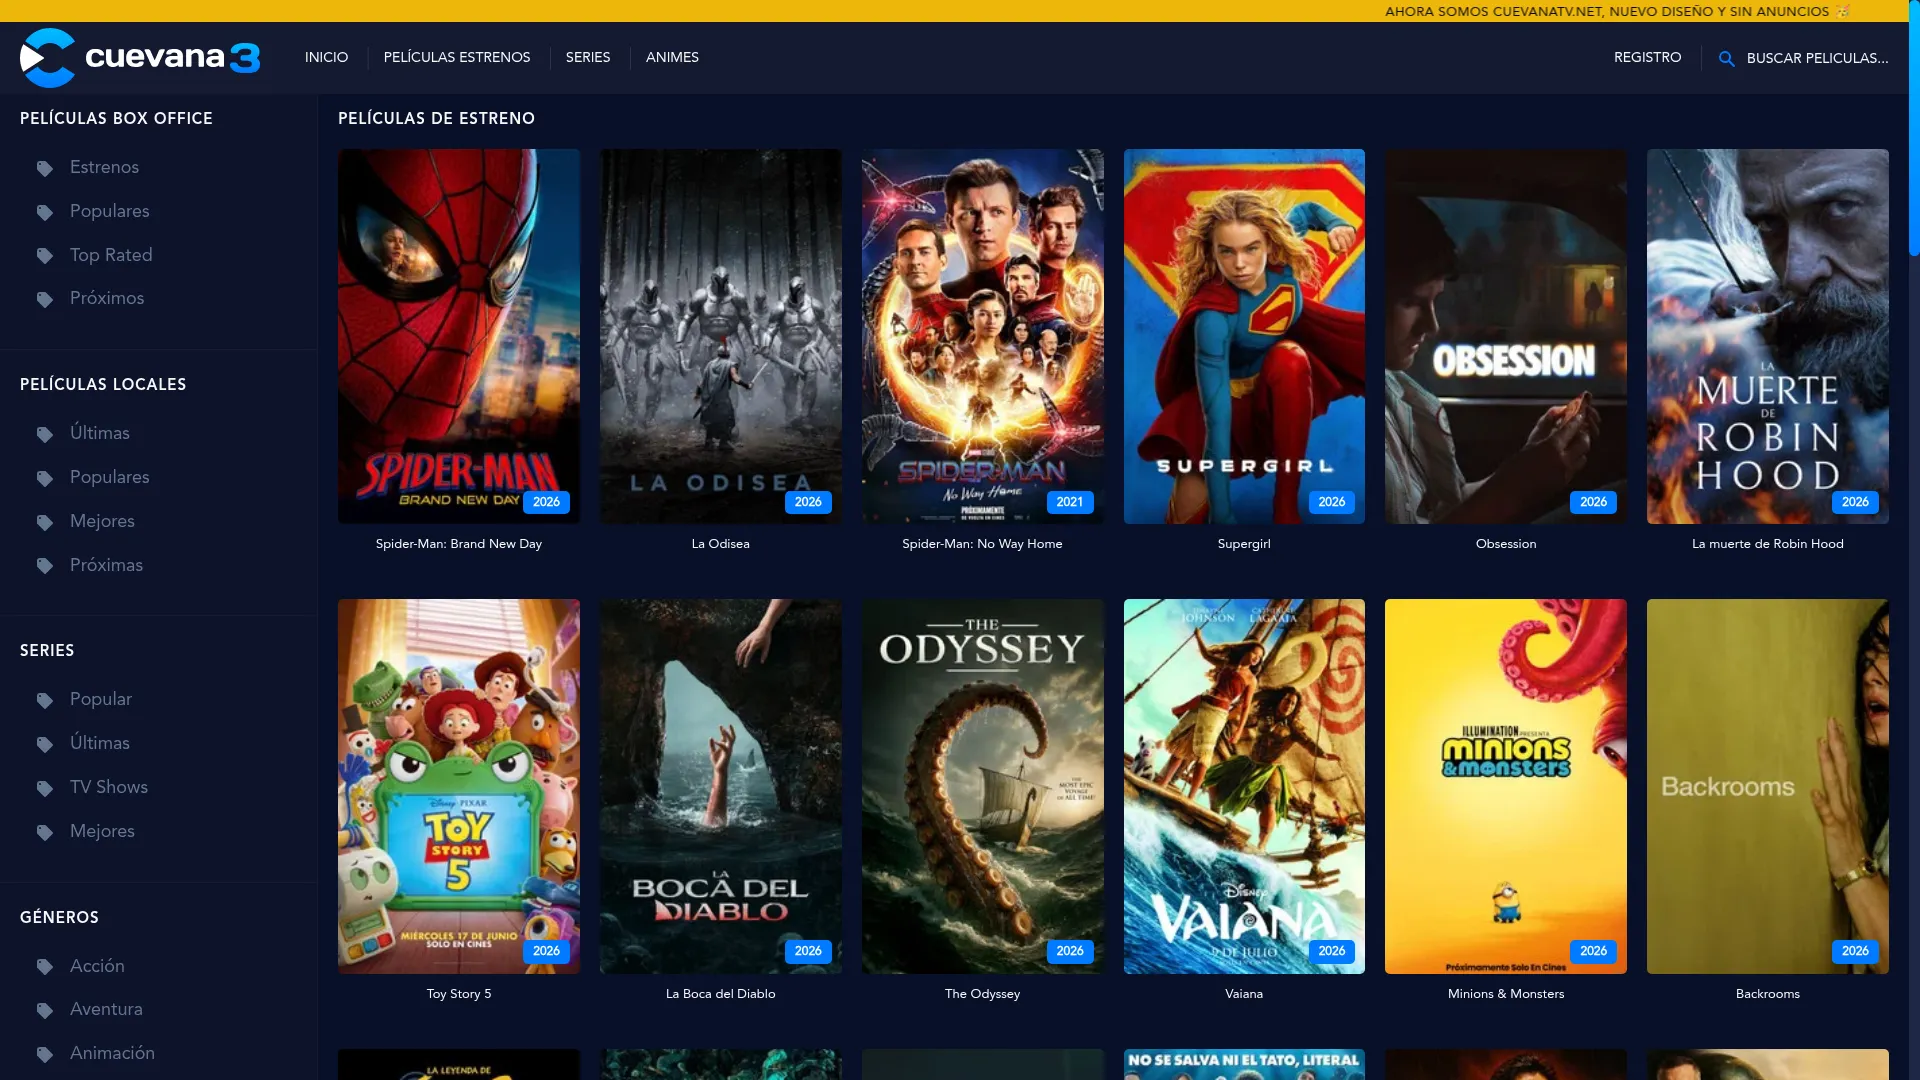1920x1080 pixels.
Task: Browse the Aventura genre
Action: pos(106,1009)
